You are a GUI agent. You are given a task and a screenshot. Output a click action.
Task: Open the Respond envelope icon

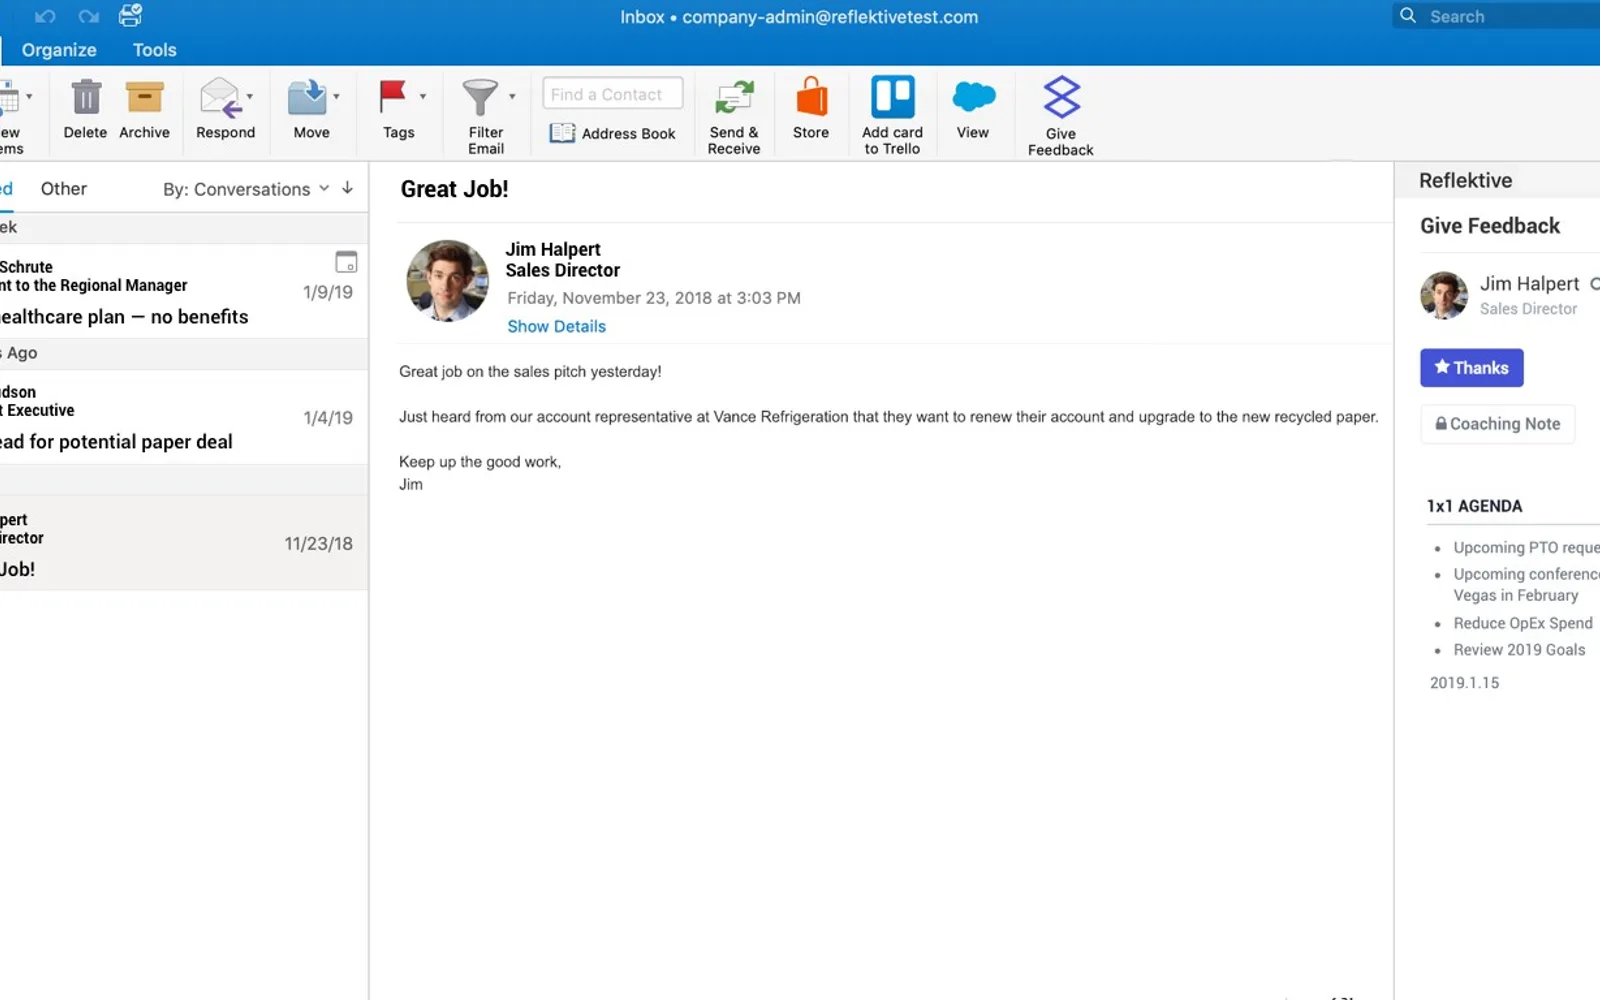[219, 98]
